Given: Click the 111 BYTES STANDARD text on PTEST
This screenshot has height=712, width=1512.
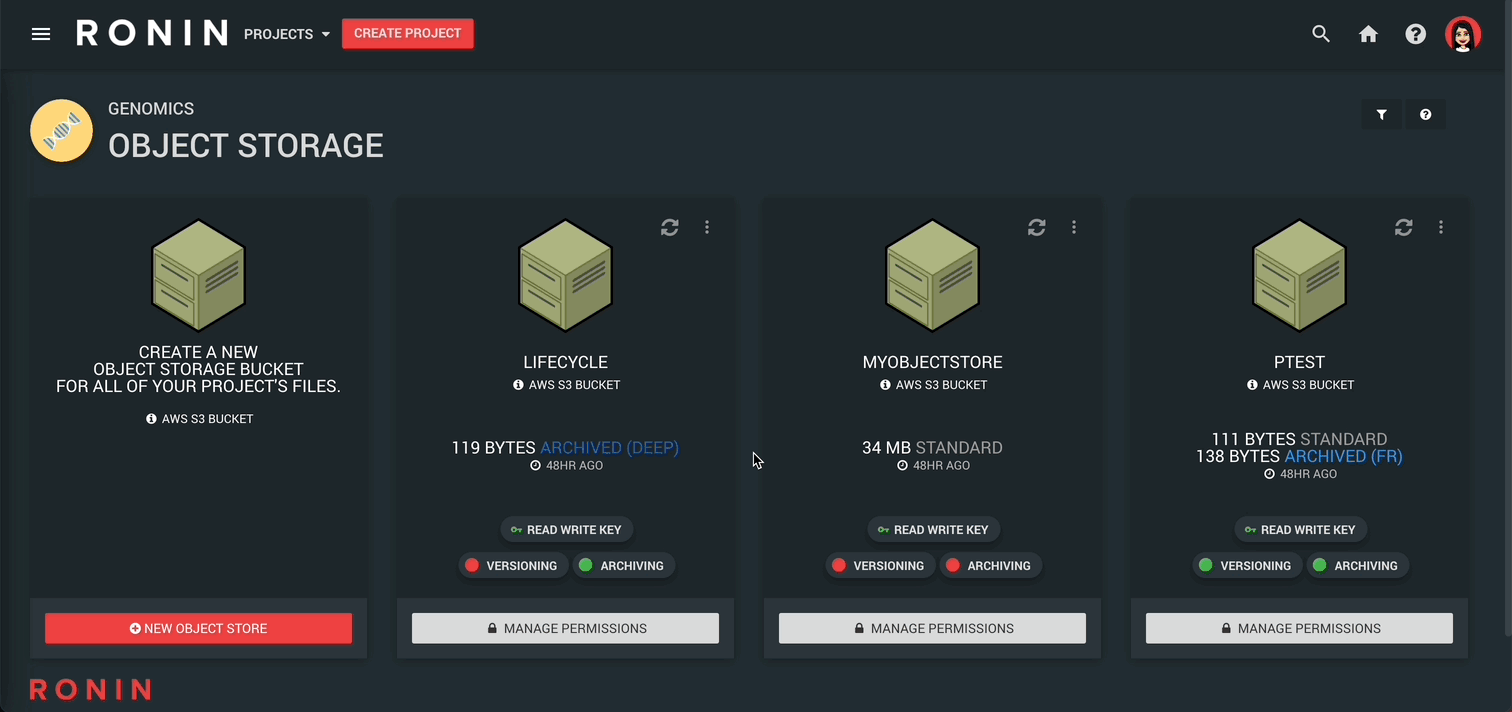Looking at the screenshot, I should 1299,439.
